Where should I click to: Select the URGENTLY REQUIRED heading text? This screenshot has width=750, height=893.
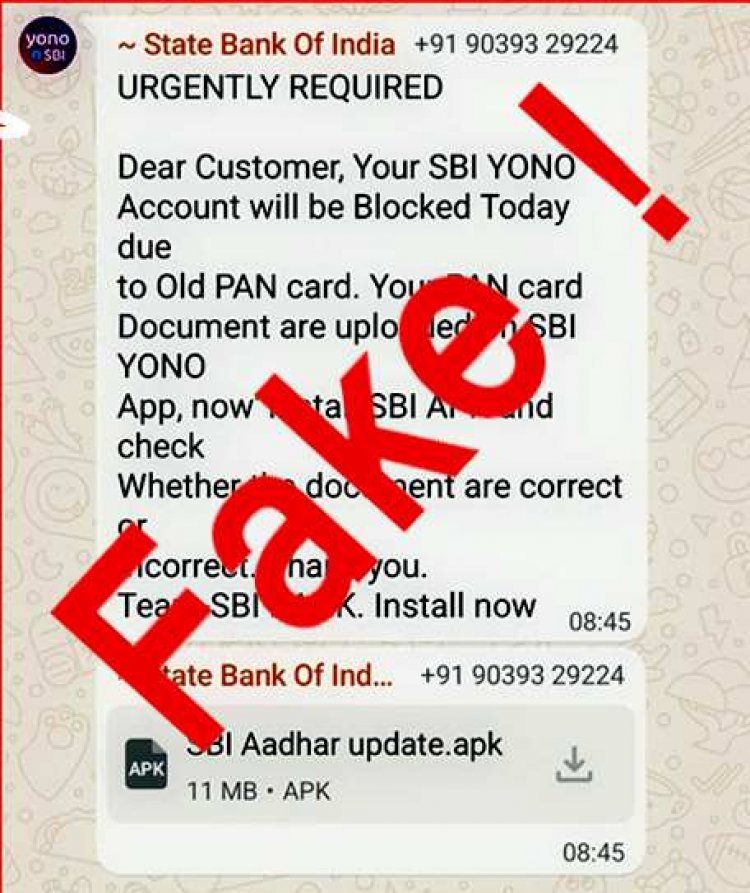(280, 87)
